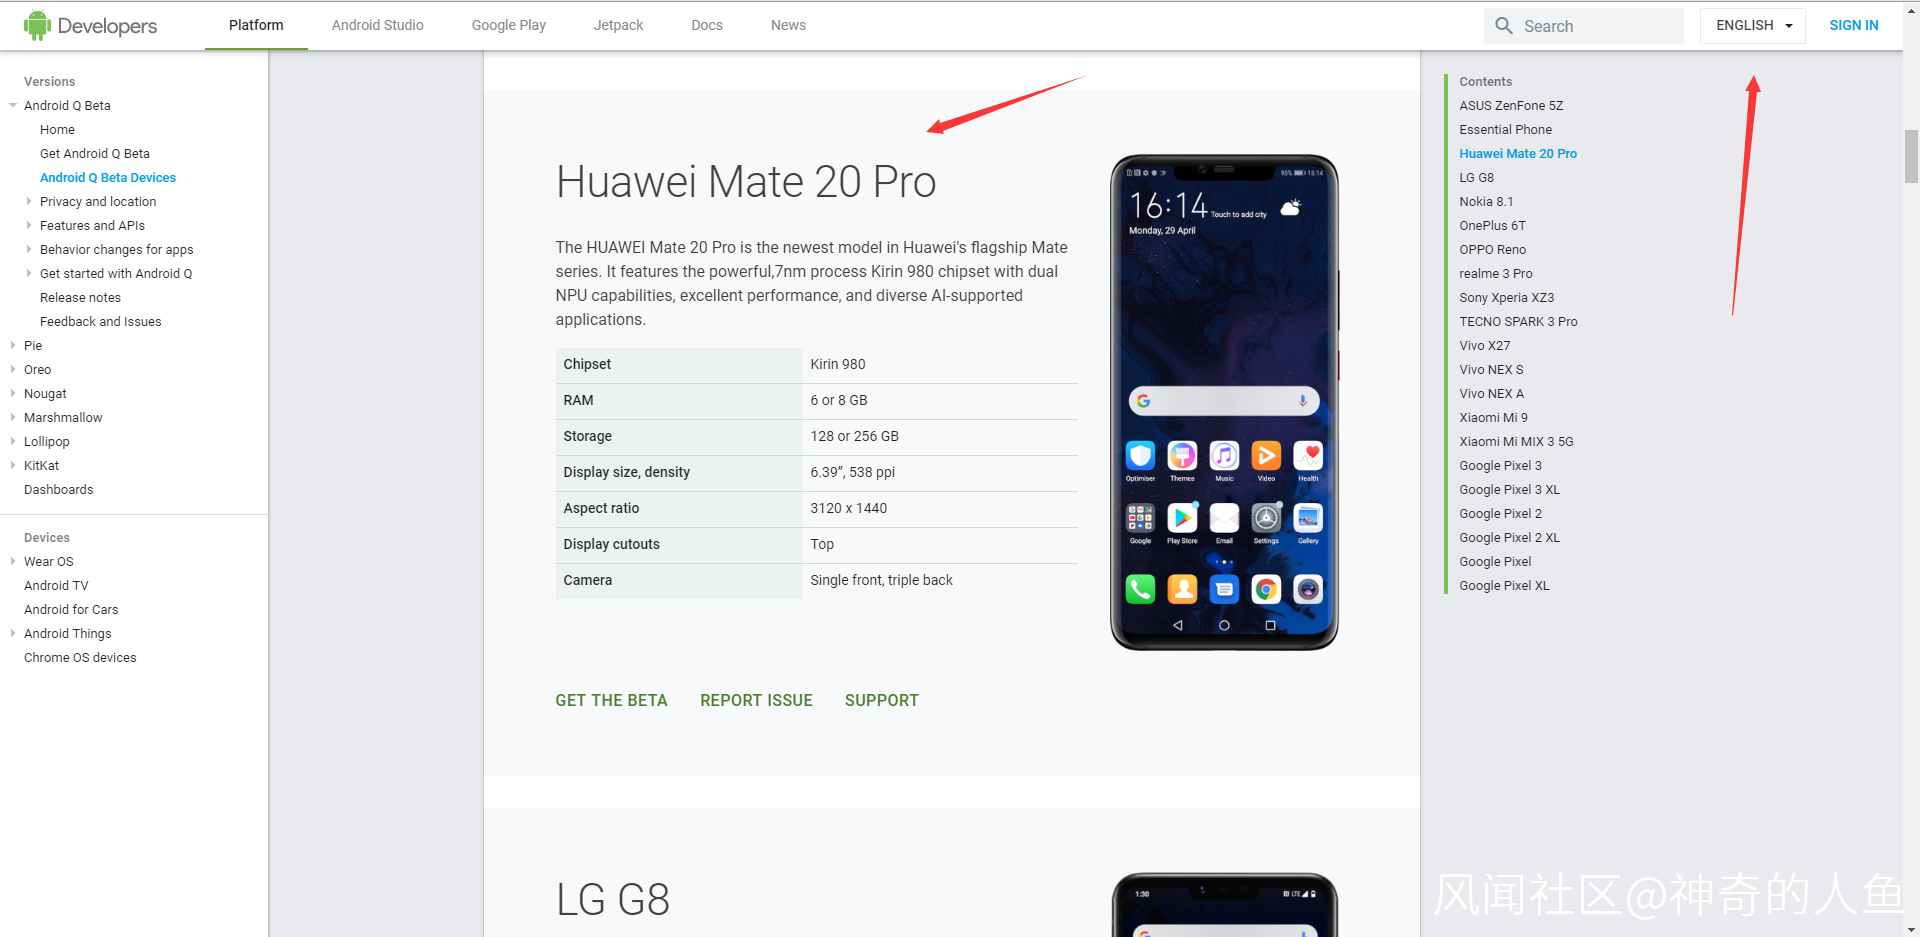Image resolution: width=1920 pixels, height=937 pixels.
Task: Expand the Privacy and location section
Action: tap(29, 201)
